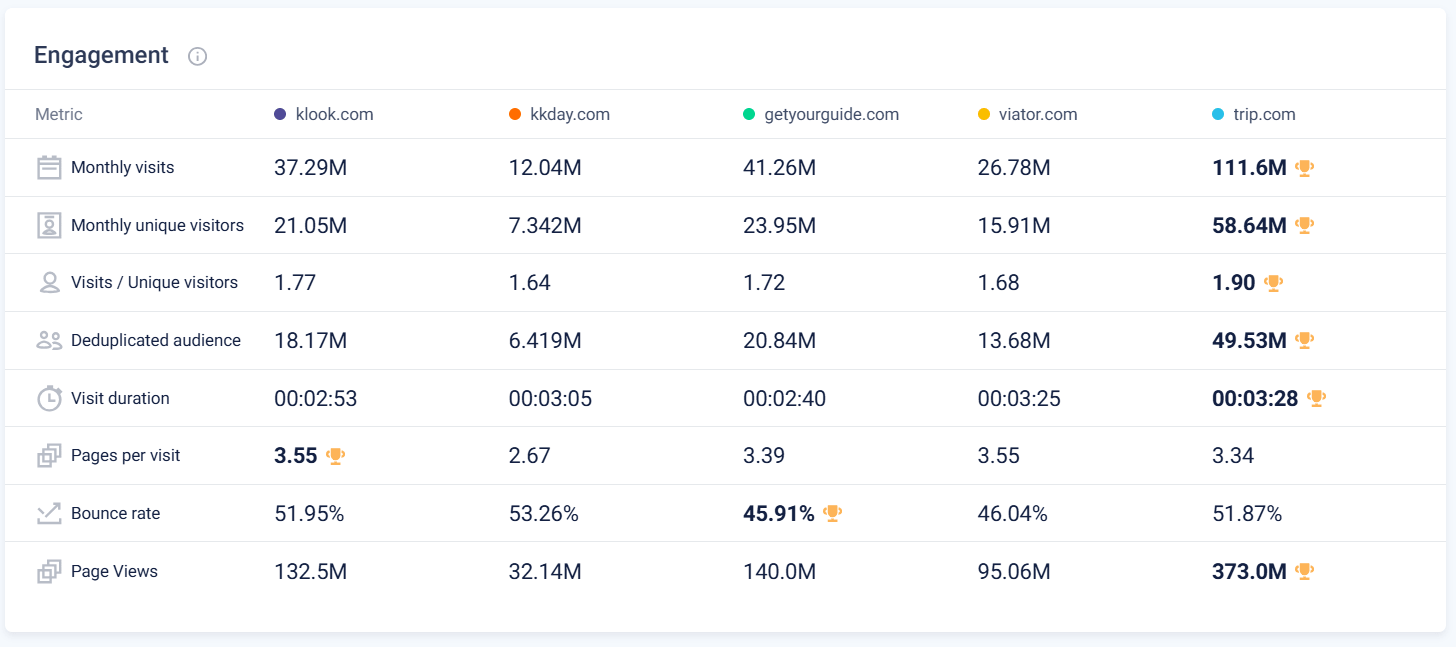Select the Bounce rate label
This screenshot has width=1456, height=647.
click(115, 513)
